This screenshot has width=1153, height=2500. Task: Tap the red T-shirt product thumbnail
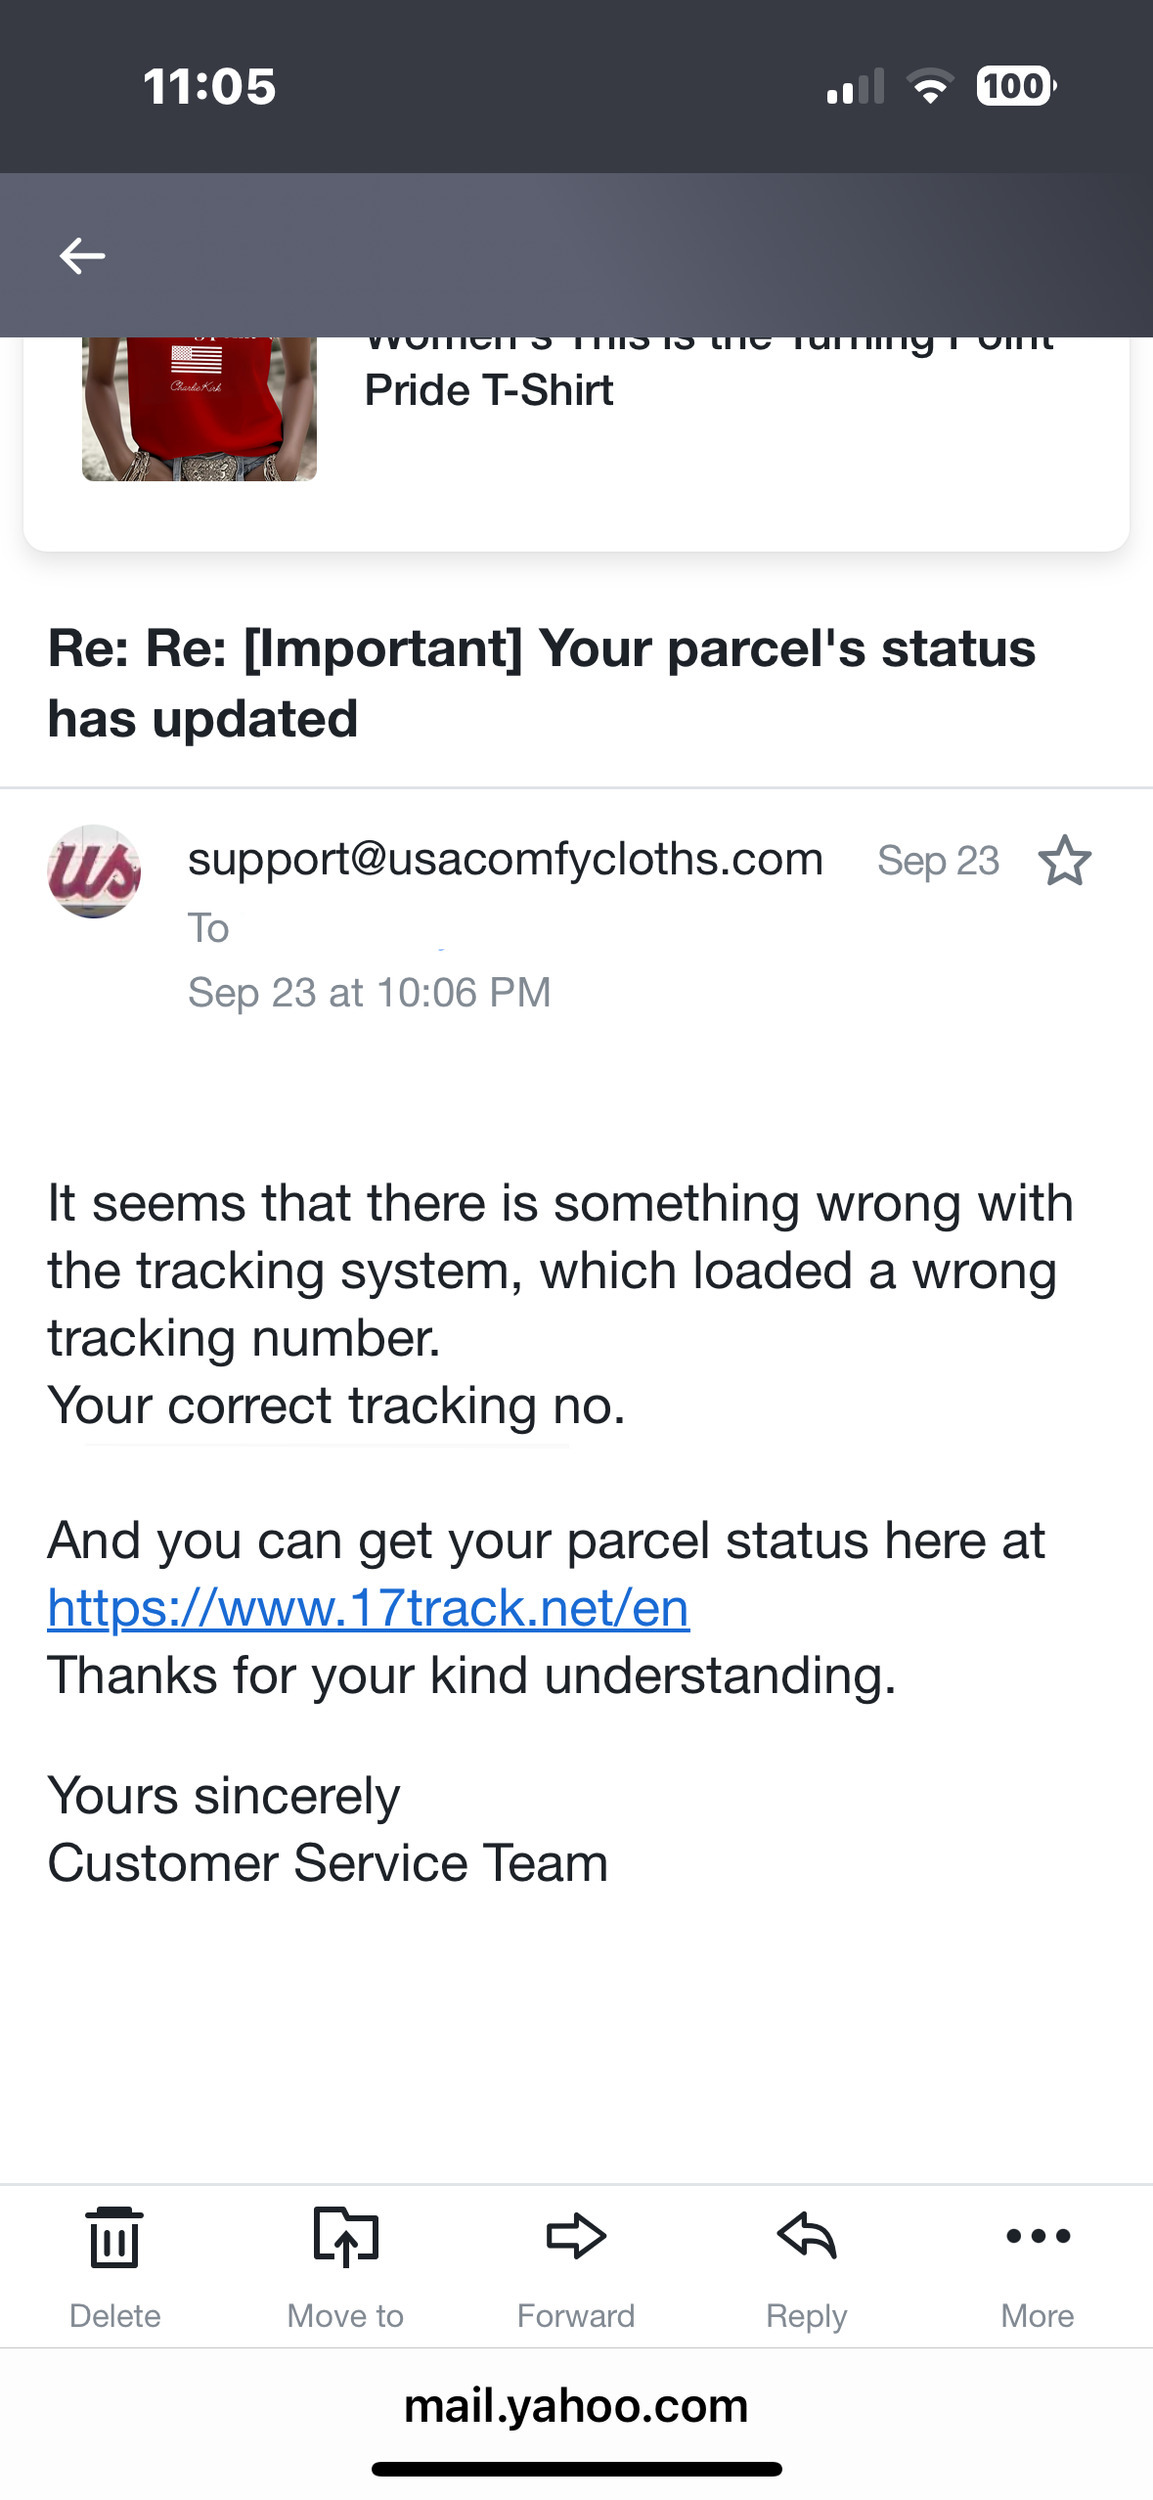(x=199, y=408)
